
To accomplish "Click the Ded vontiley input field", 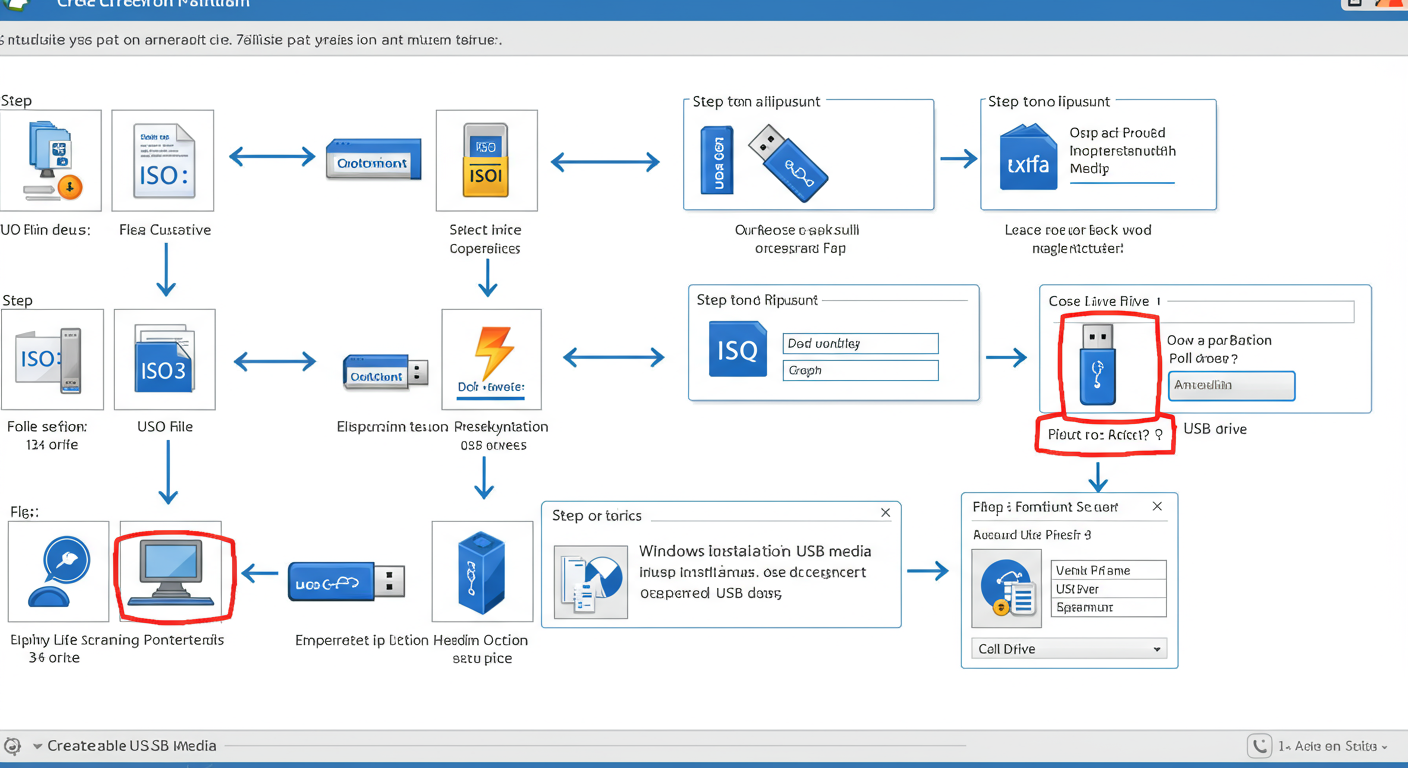I will click(x=860, y=343).
